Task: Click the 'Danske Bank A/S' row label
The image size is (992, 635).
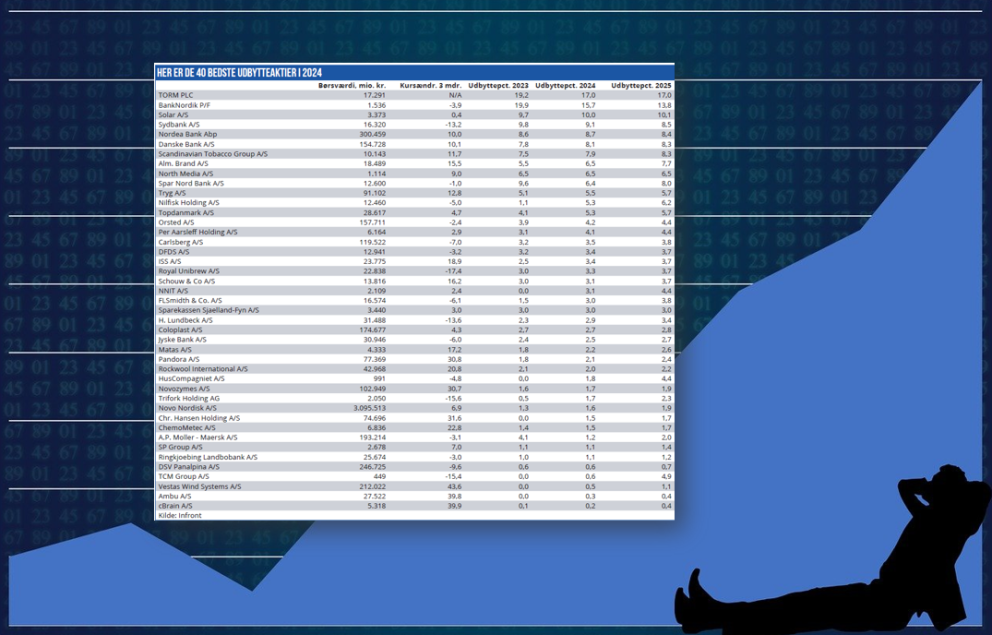Action: click(x=186, y=144)
